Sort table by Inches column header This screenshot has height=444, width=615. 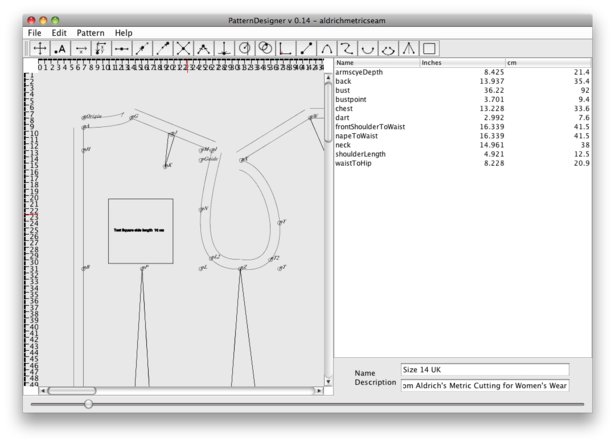point(462,63)
